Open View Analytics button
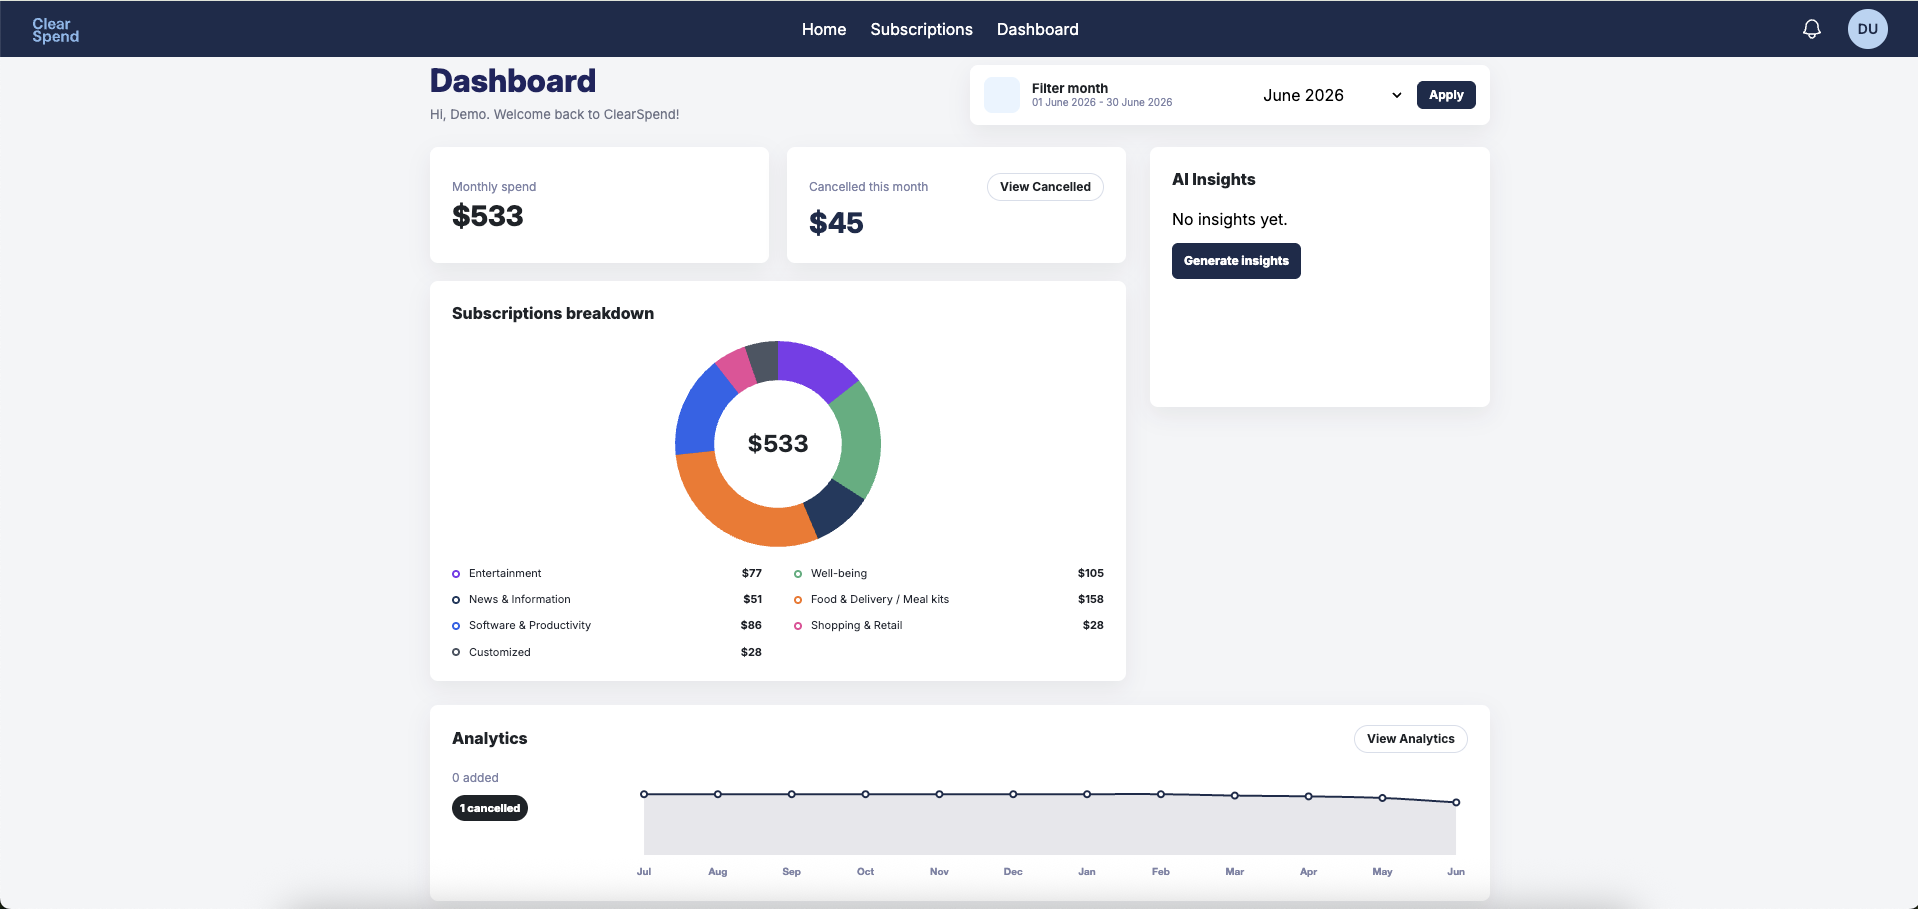 (1410, 739)
